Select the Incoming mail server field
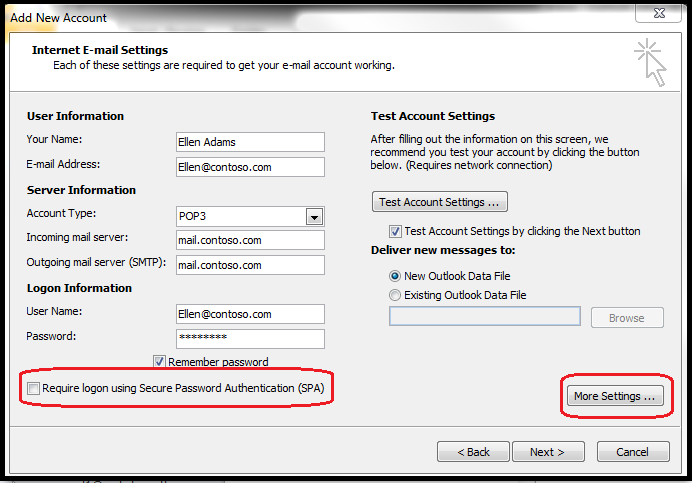The height and width of the screenshot is (483, 692). pyautogui.click(x=250, y=240)
